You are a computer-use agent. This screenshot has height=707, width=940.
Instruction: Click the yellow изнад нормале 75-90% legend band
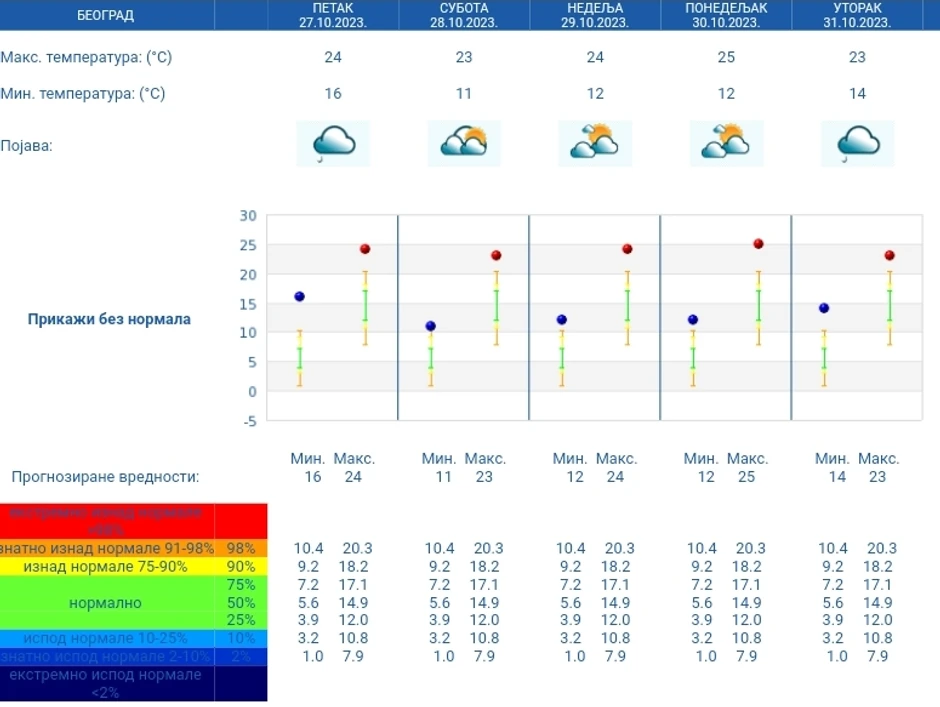point(105,567)
